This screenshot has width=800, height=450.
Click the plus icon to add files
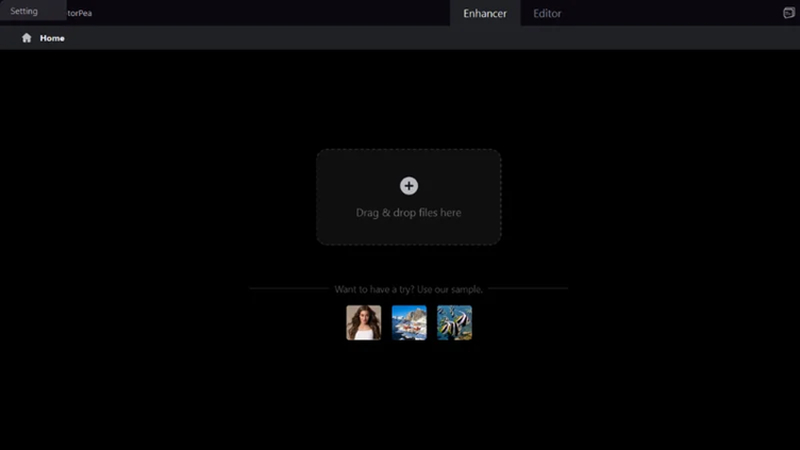(x=409, y=186)
